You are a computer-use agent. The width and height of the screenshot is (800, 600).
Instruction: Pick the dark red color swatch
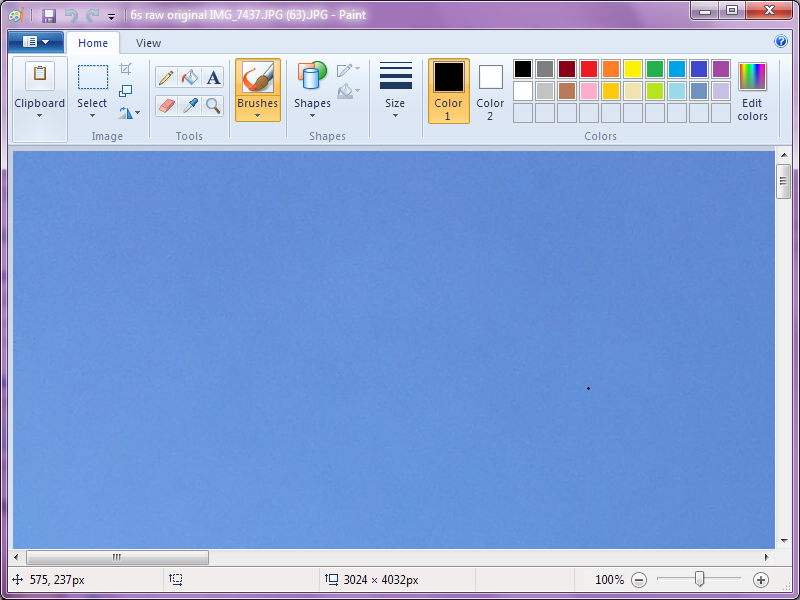567,69
